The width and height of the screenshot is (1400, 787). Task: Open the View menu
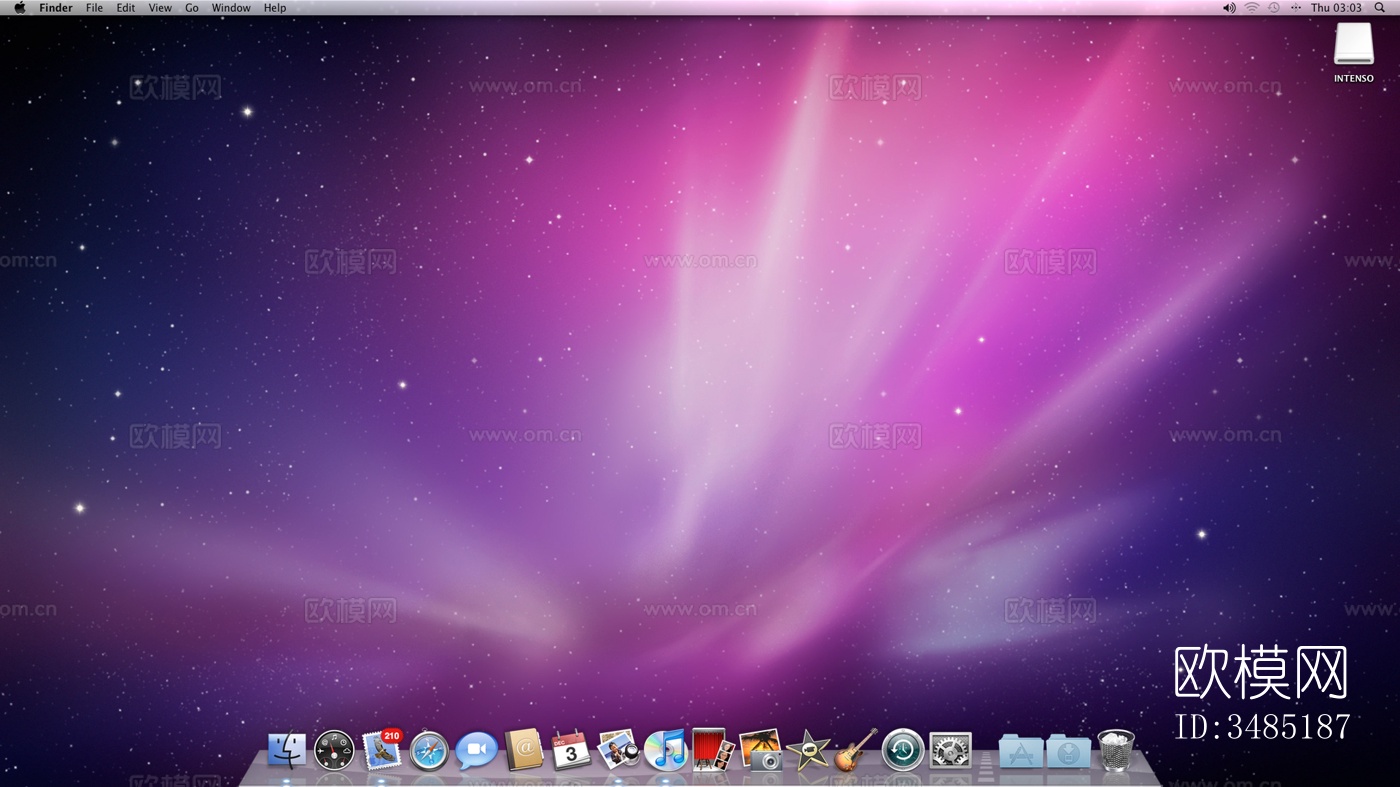point(160,8)
